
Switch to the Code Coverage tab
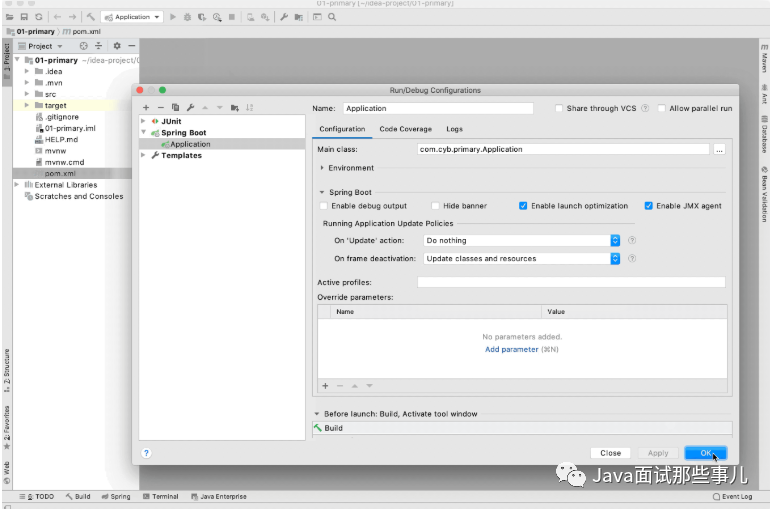[x=405, y=129]
